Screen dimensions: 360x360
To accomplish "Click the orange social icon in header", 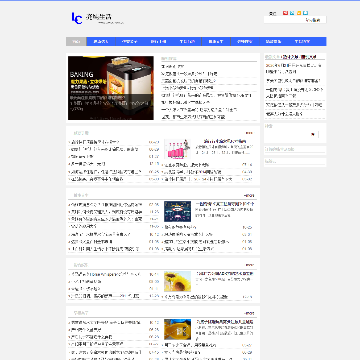I will point(299,13).
